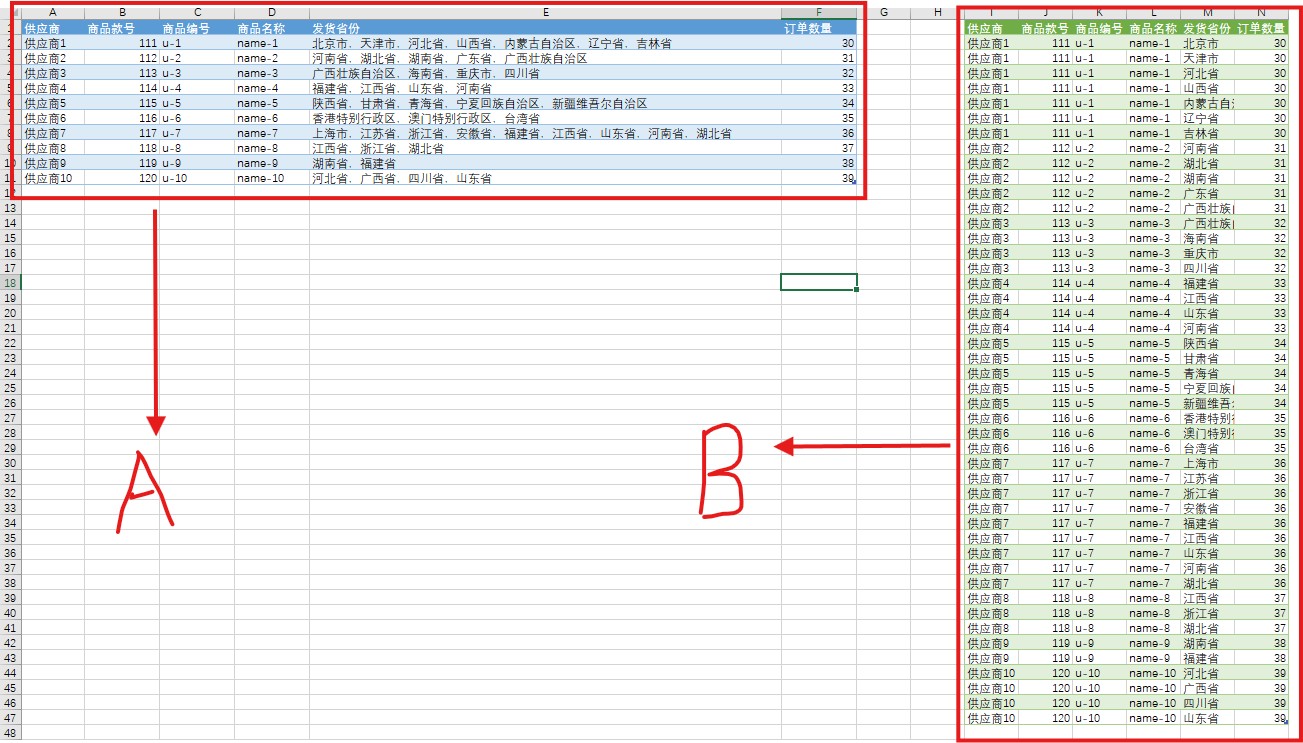Select row 48 header
1303x743 pixels.
[10, 733]
